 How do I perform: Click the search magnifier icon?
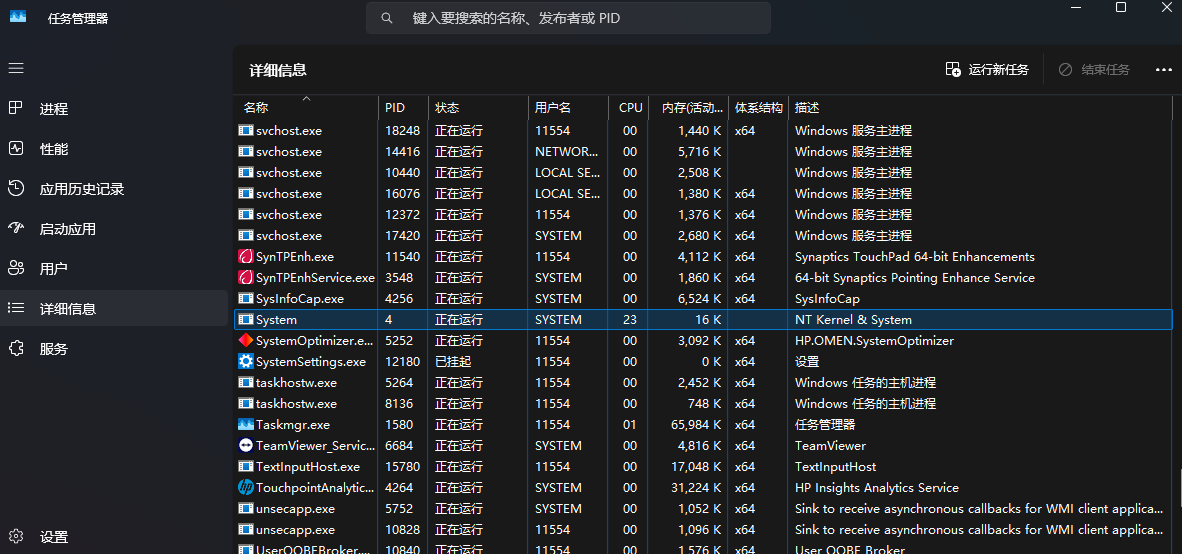[x=387, y=18]
